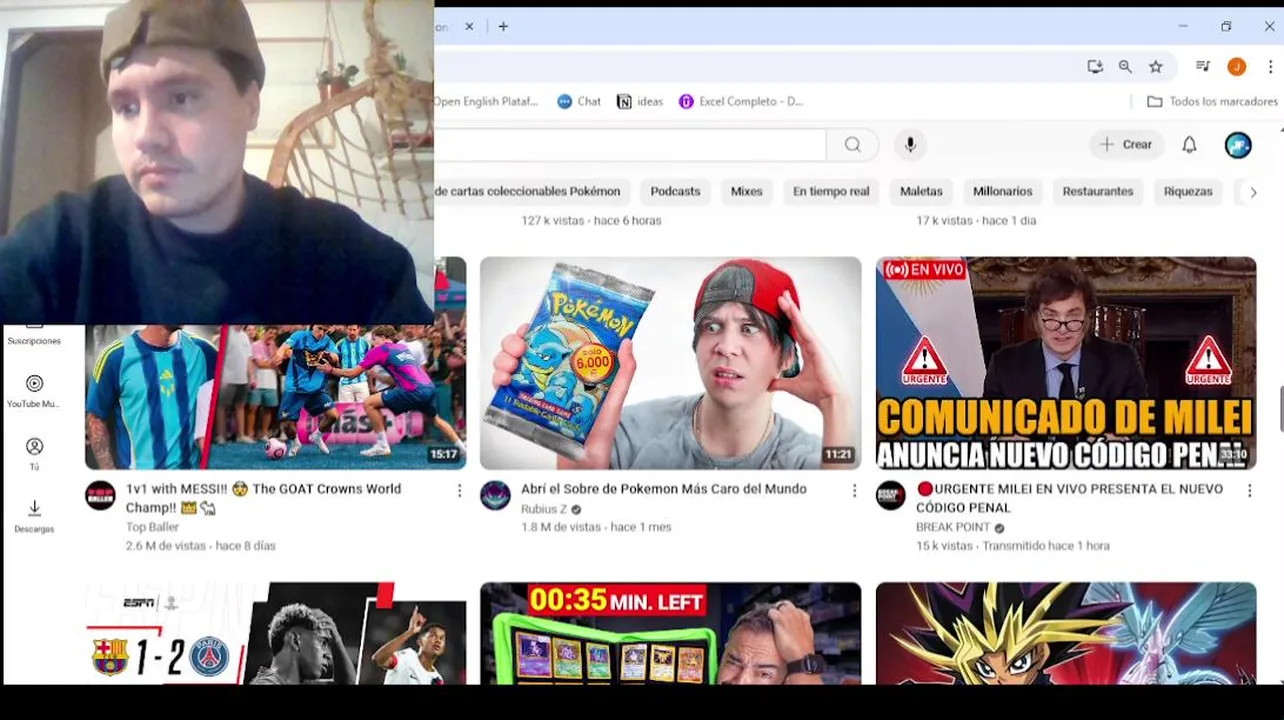Image resolution: width=1284 pixels, height=720 pixels.
Task: Show more filter chips with right arrow
Action: click(1253, 192)
